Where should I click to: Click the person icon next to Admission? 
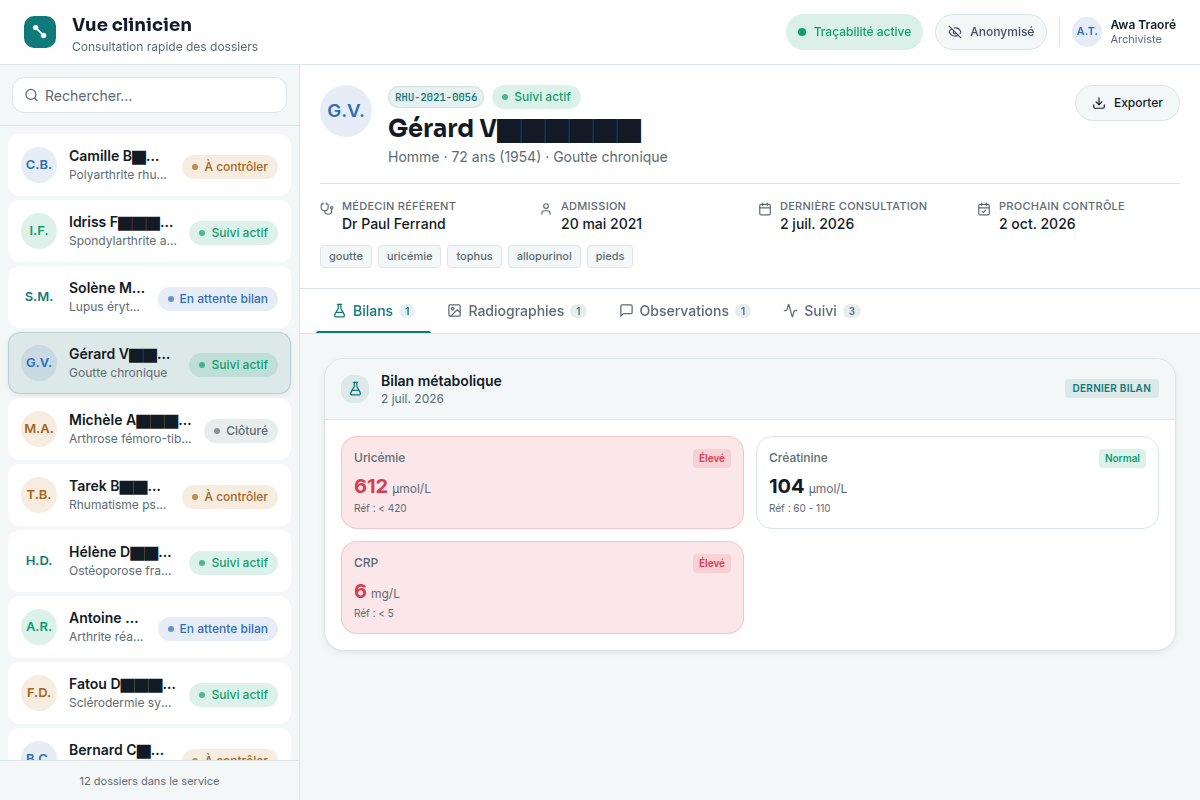[x=546, y=209]
